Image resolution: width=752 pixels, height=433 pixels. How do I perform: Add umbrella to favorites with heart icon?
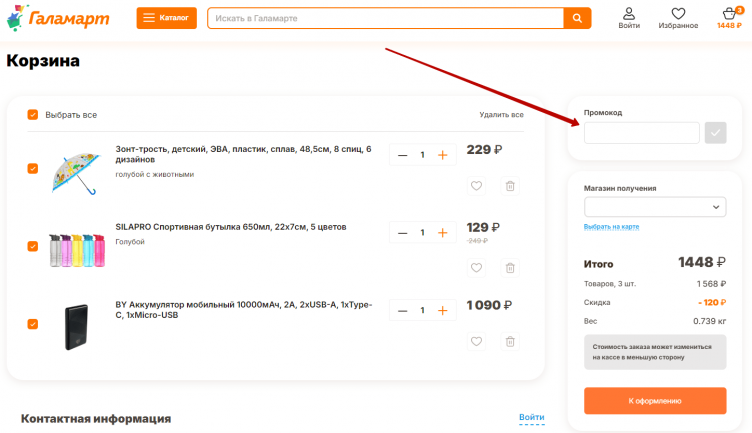pos(477,186)
